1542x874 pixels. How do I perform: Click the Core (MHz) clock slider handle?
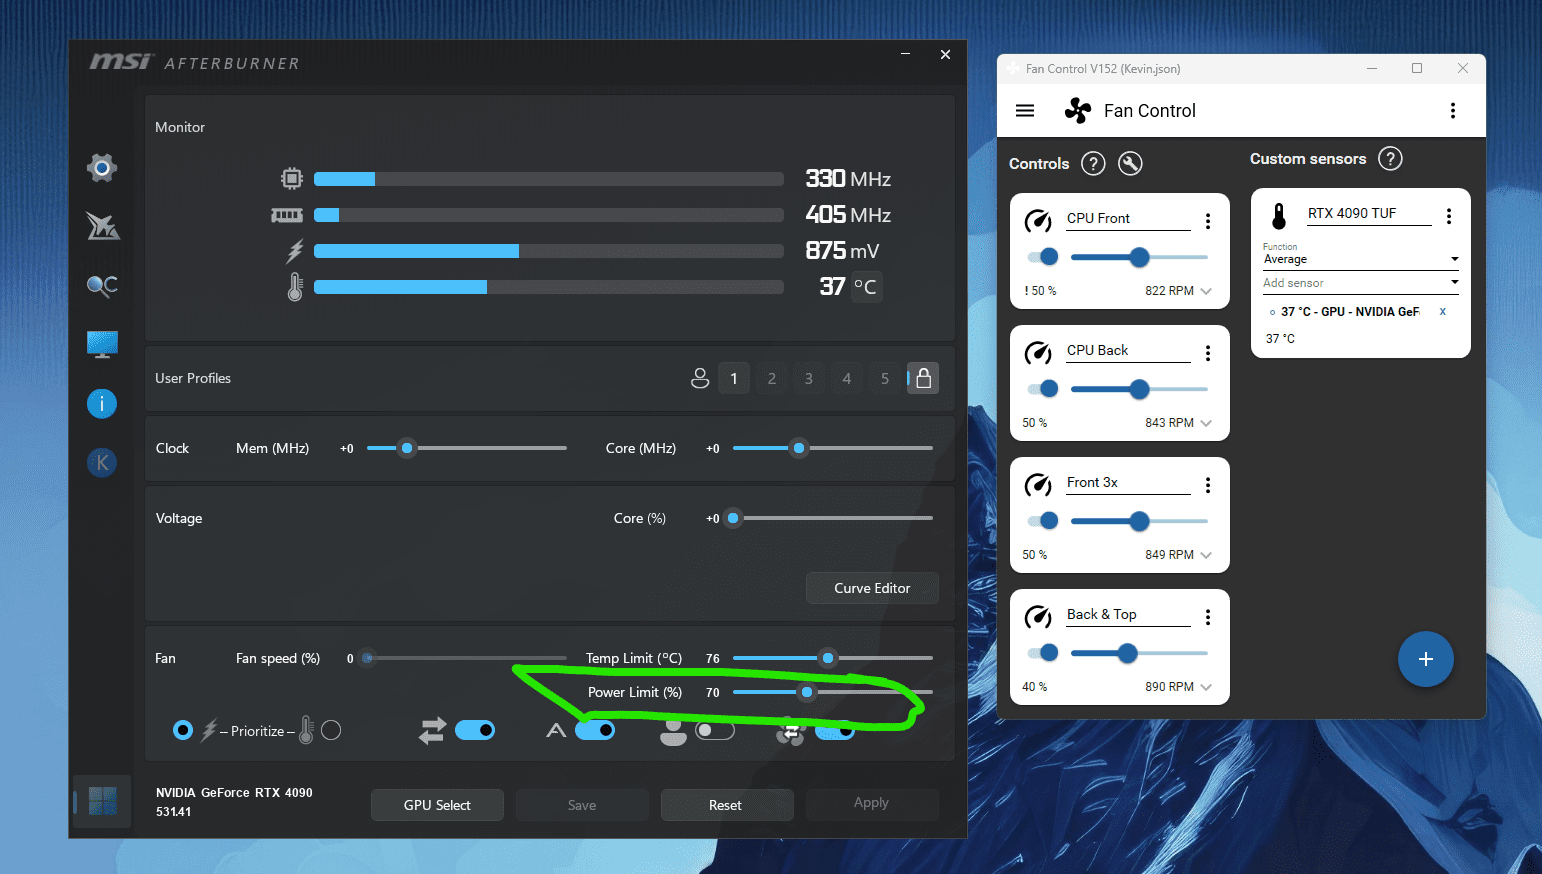798,448
